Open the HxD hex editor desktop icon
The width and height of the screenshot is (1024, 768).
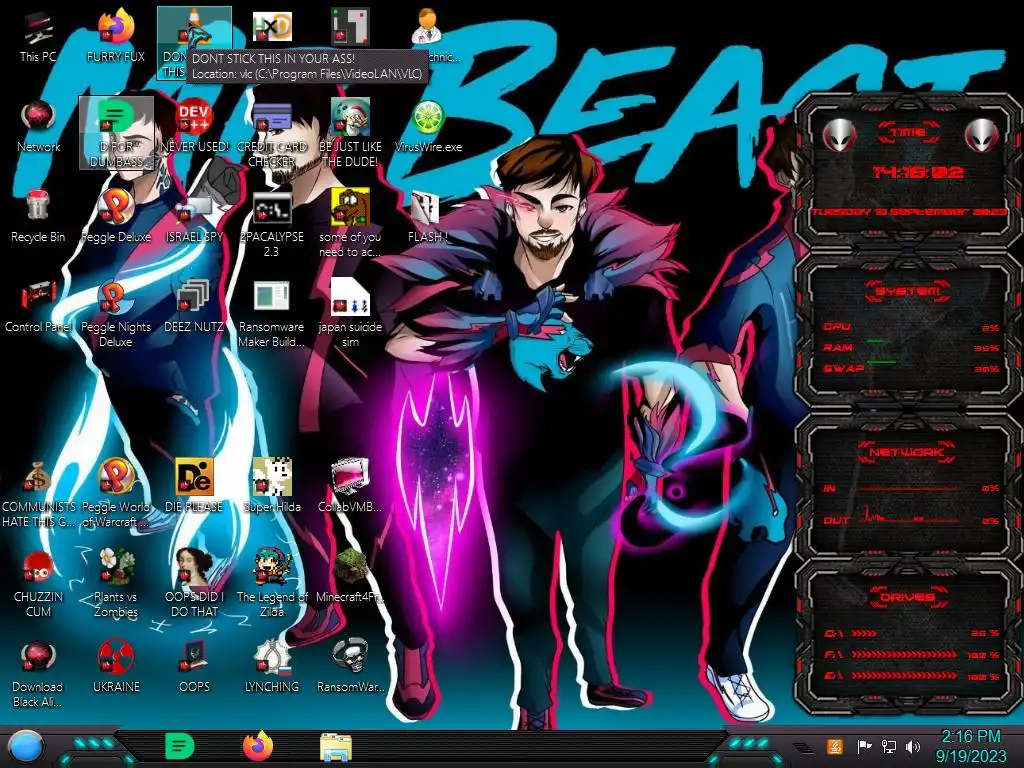coord(272,27)
